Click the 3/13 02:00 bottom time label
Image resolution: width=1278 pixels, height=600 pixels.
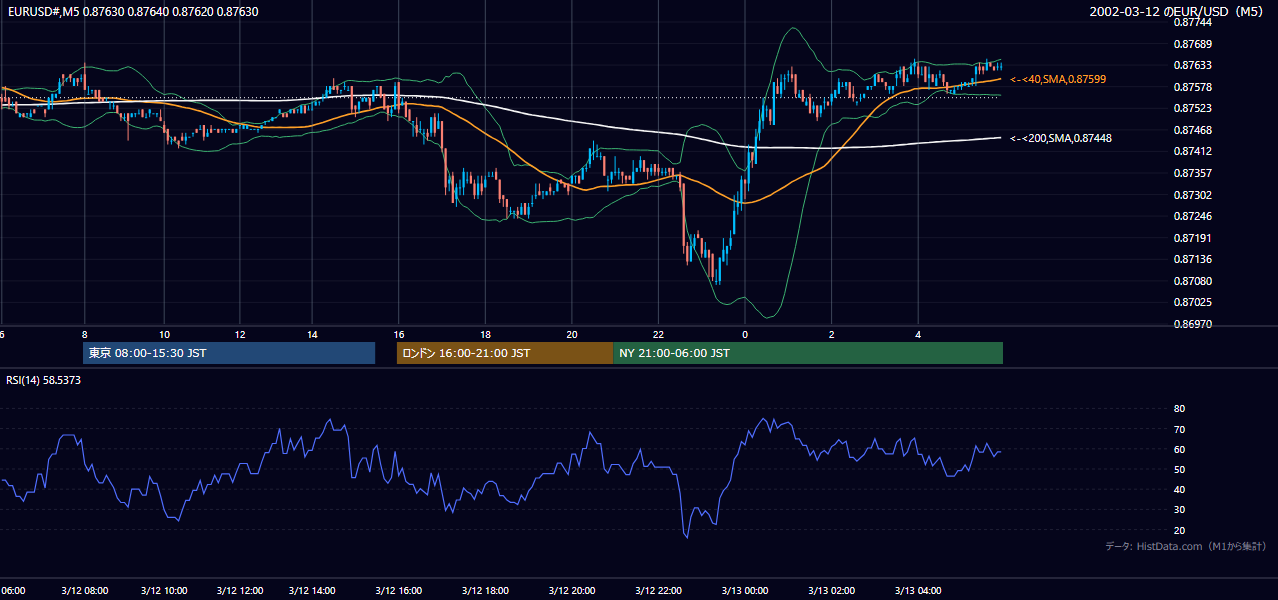click(x=832, y=590)
